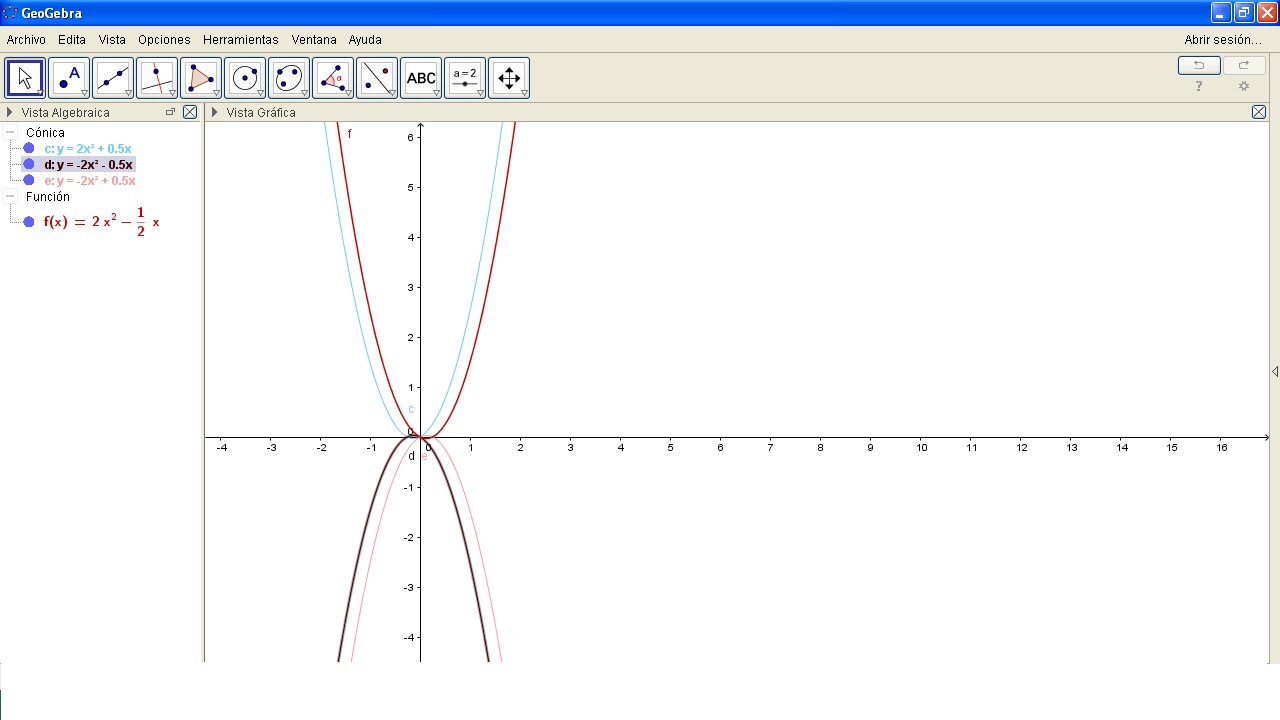Click the Undo button
The image size is (1280, 720).
click(1199, 65)
